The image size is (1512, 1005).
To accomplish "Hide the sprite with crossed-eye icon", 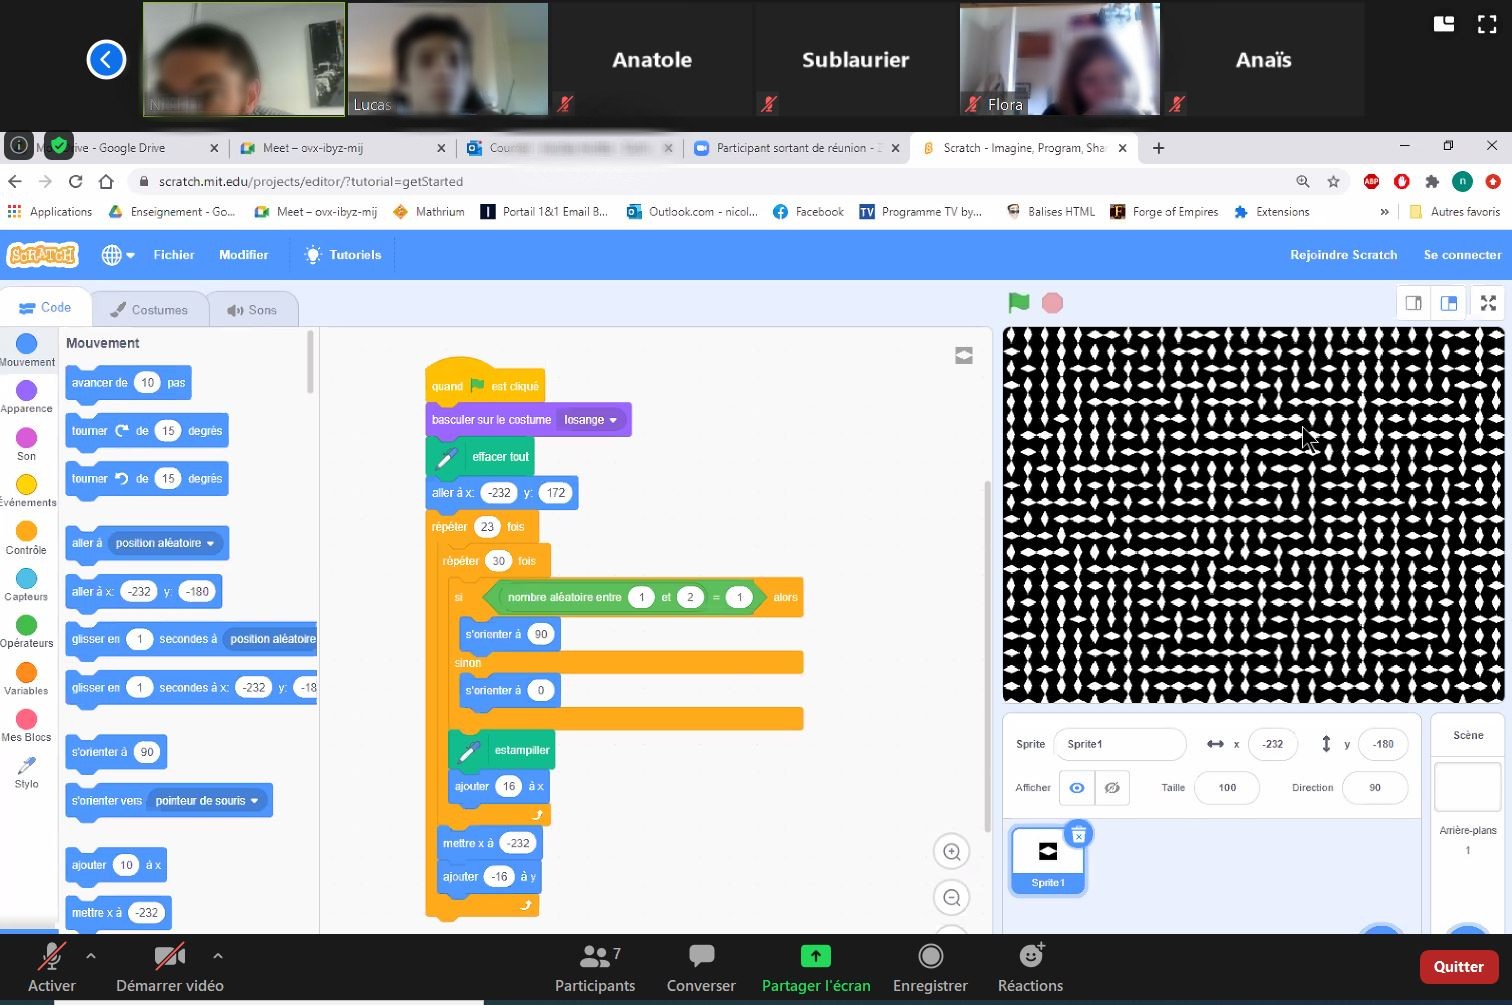I will (x=1112, y=788).
